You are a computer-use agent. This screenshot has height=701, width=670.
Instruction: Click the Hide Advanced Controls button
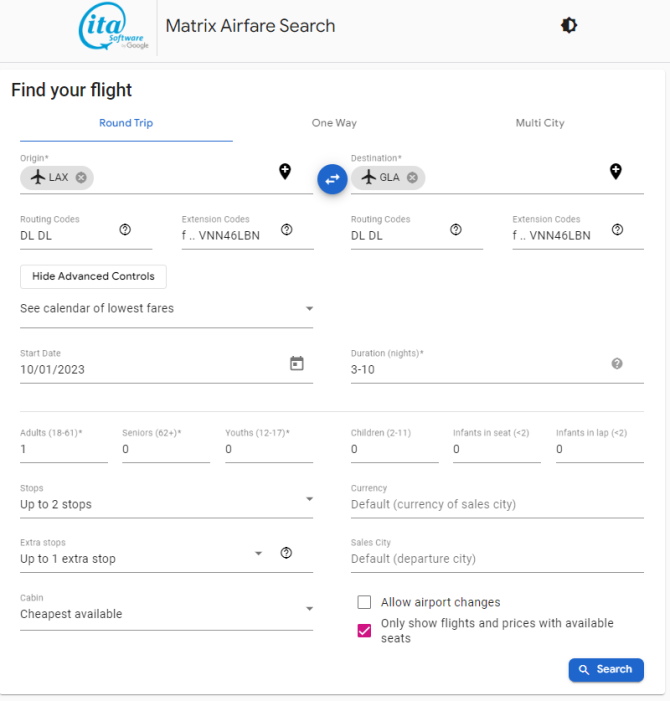(93, 276)
